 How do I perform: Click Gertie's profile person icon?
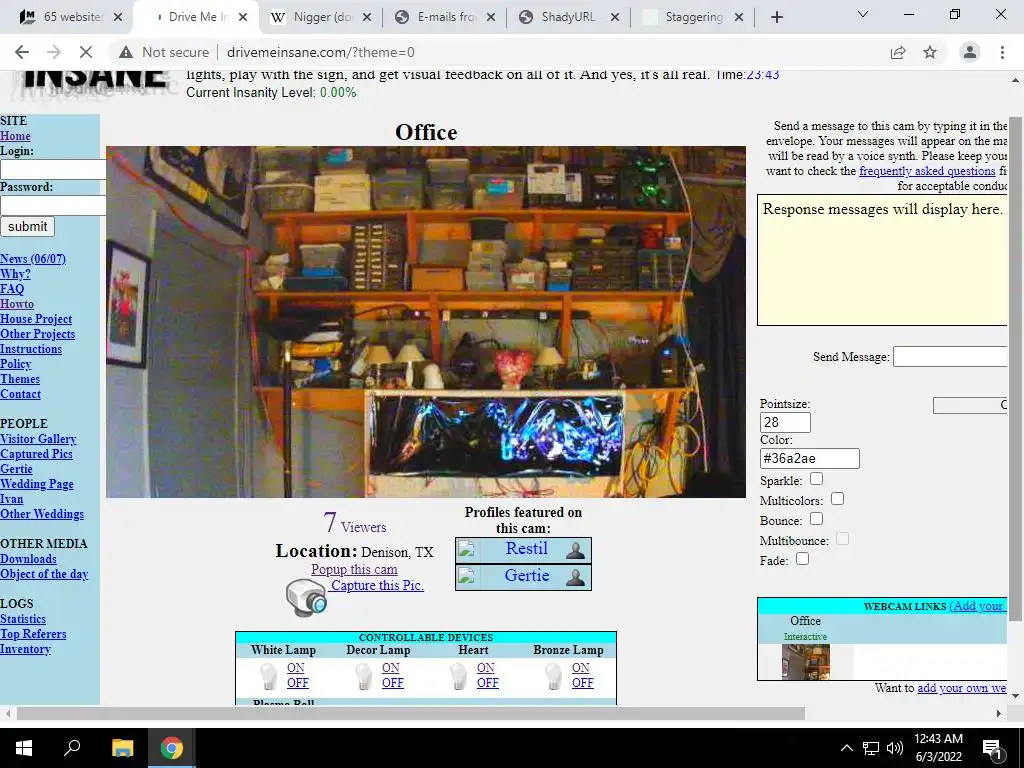coord(575,577)
